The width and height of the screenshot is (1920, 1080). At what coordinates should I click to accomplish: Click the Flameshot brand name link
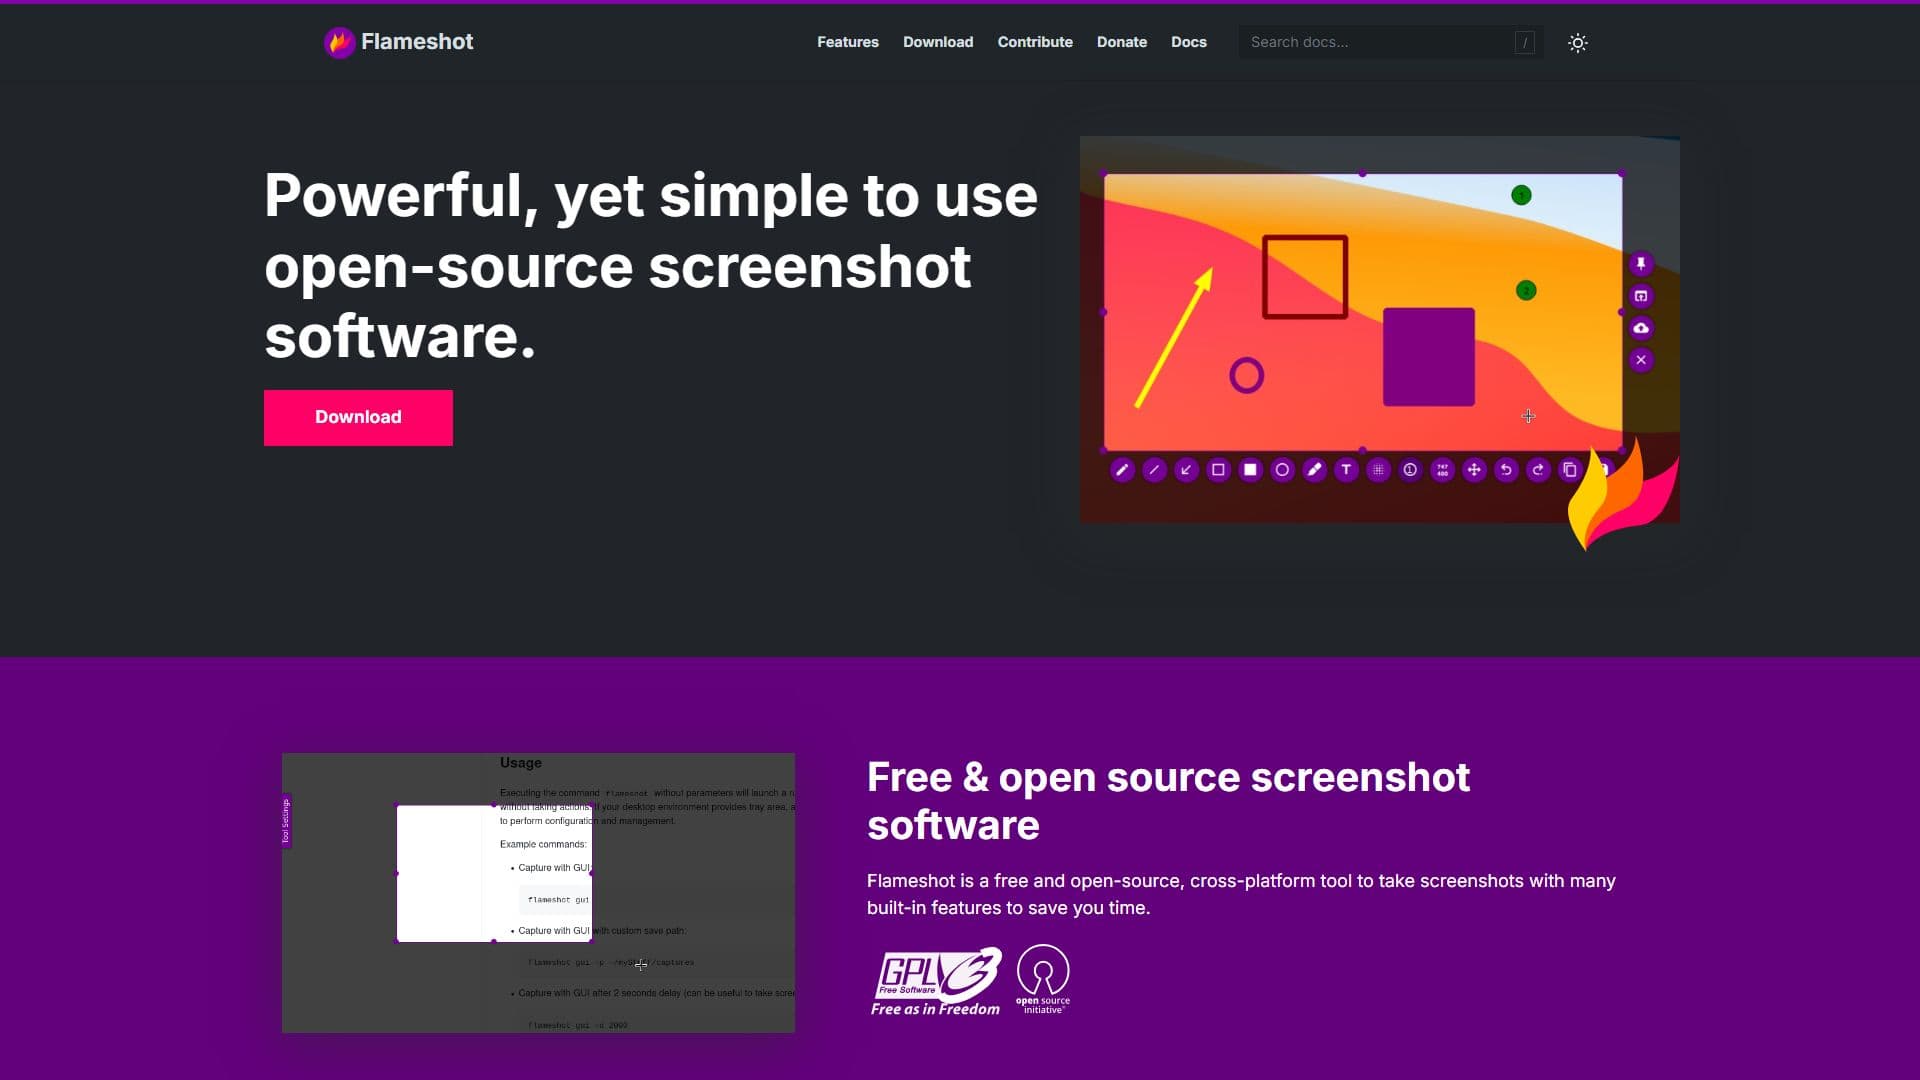point(417,42)
